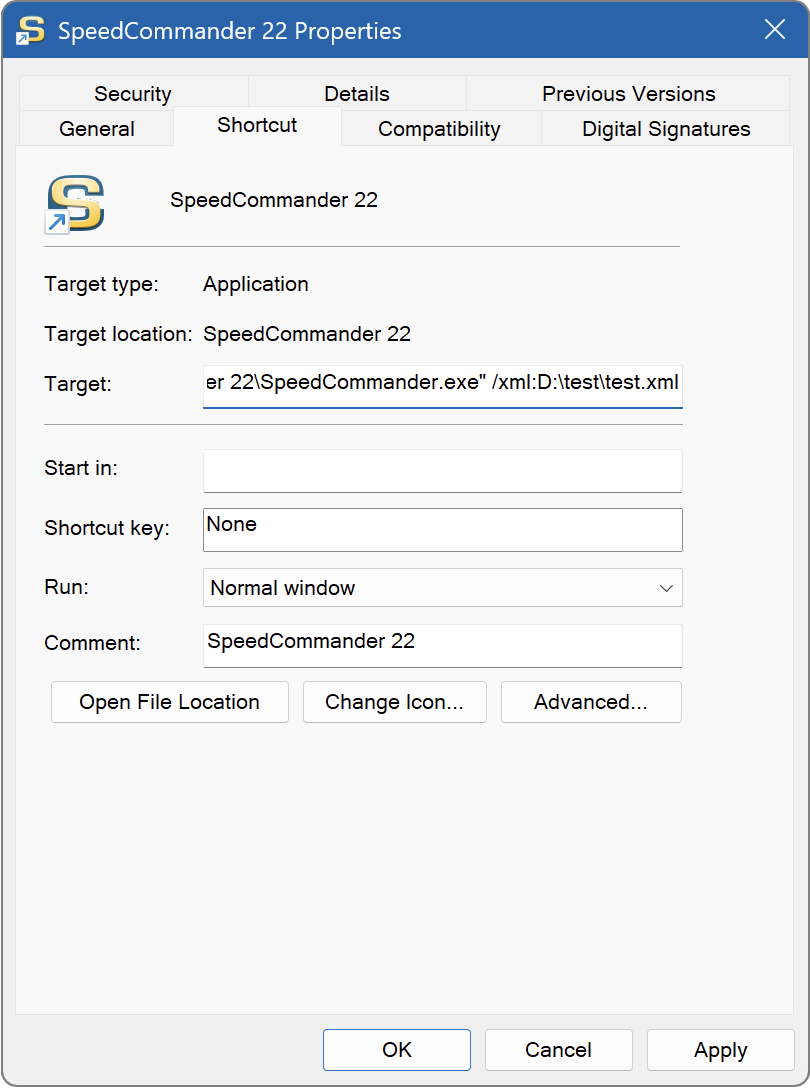
Task: Focus the Start in field
Action: tap(442, 470)
